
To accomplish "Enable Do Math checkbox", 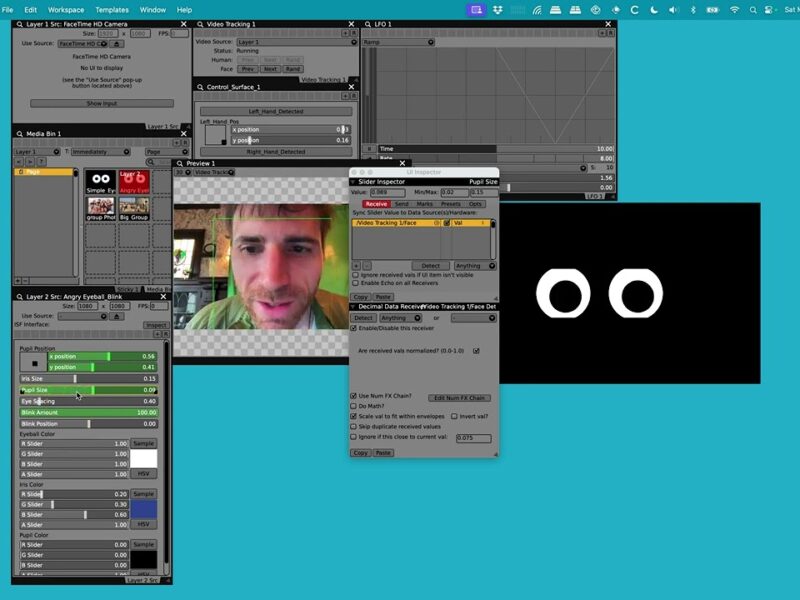I will coord(354,406).
